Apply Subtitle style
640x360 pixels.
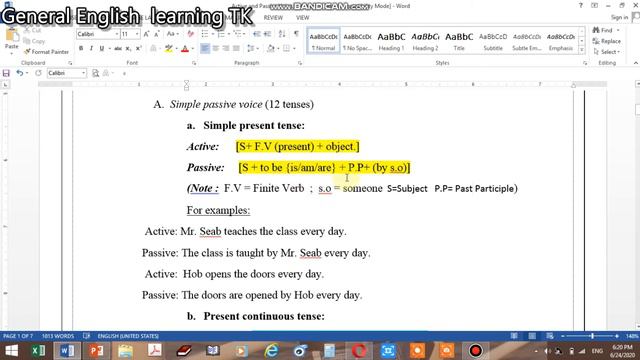[493, 41]
